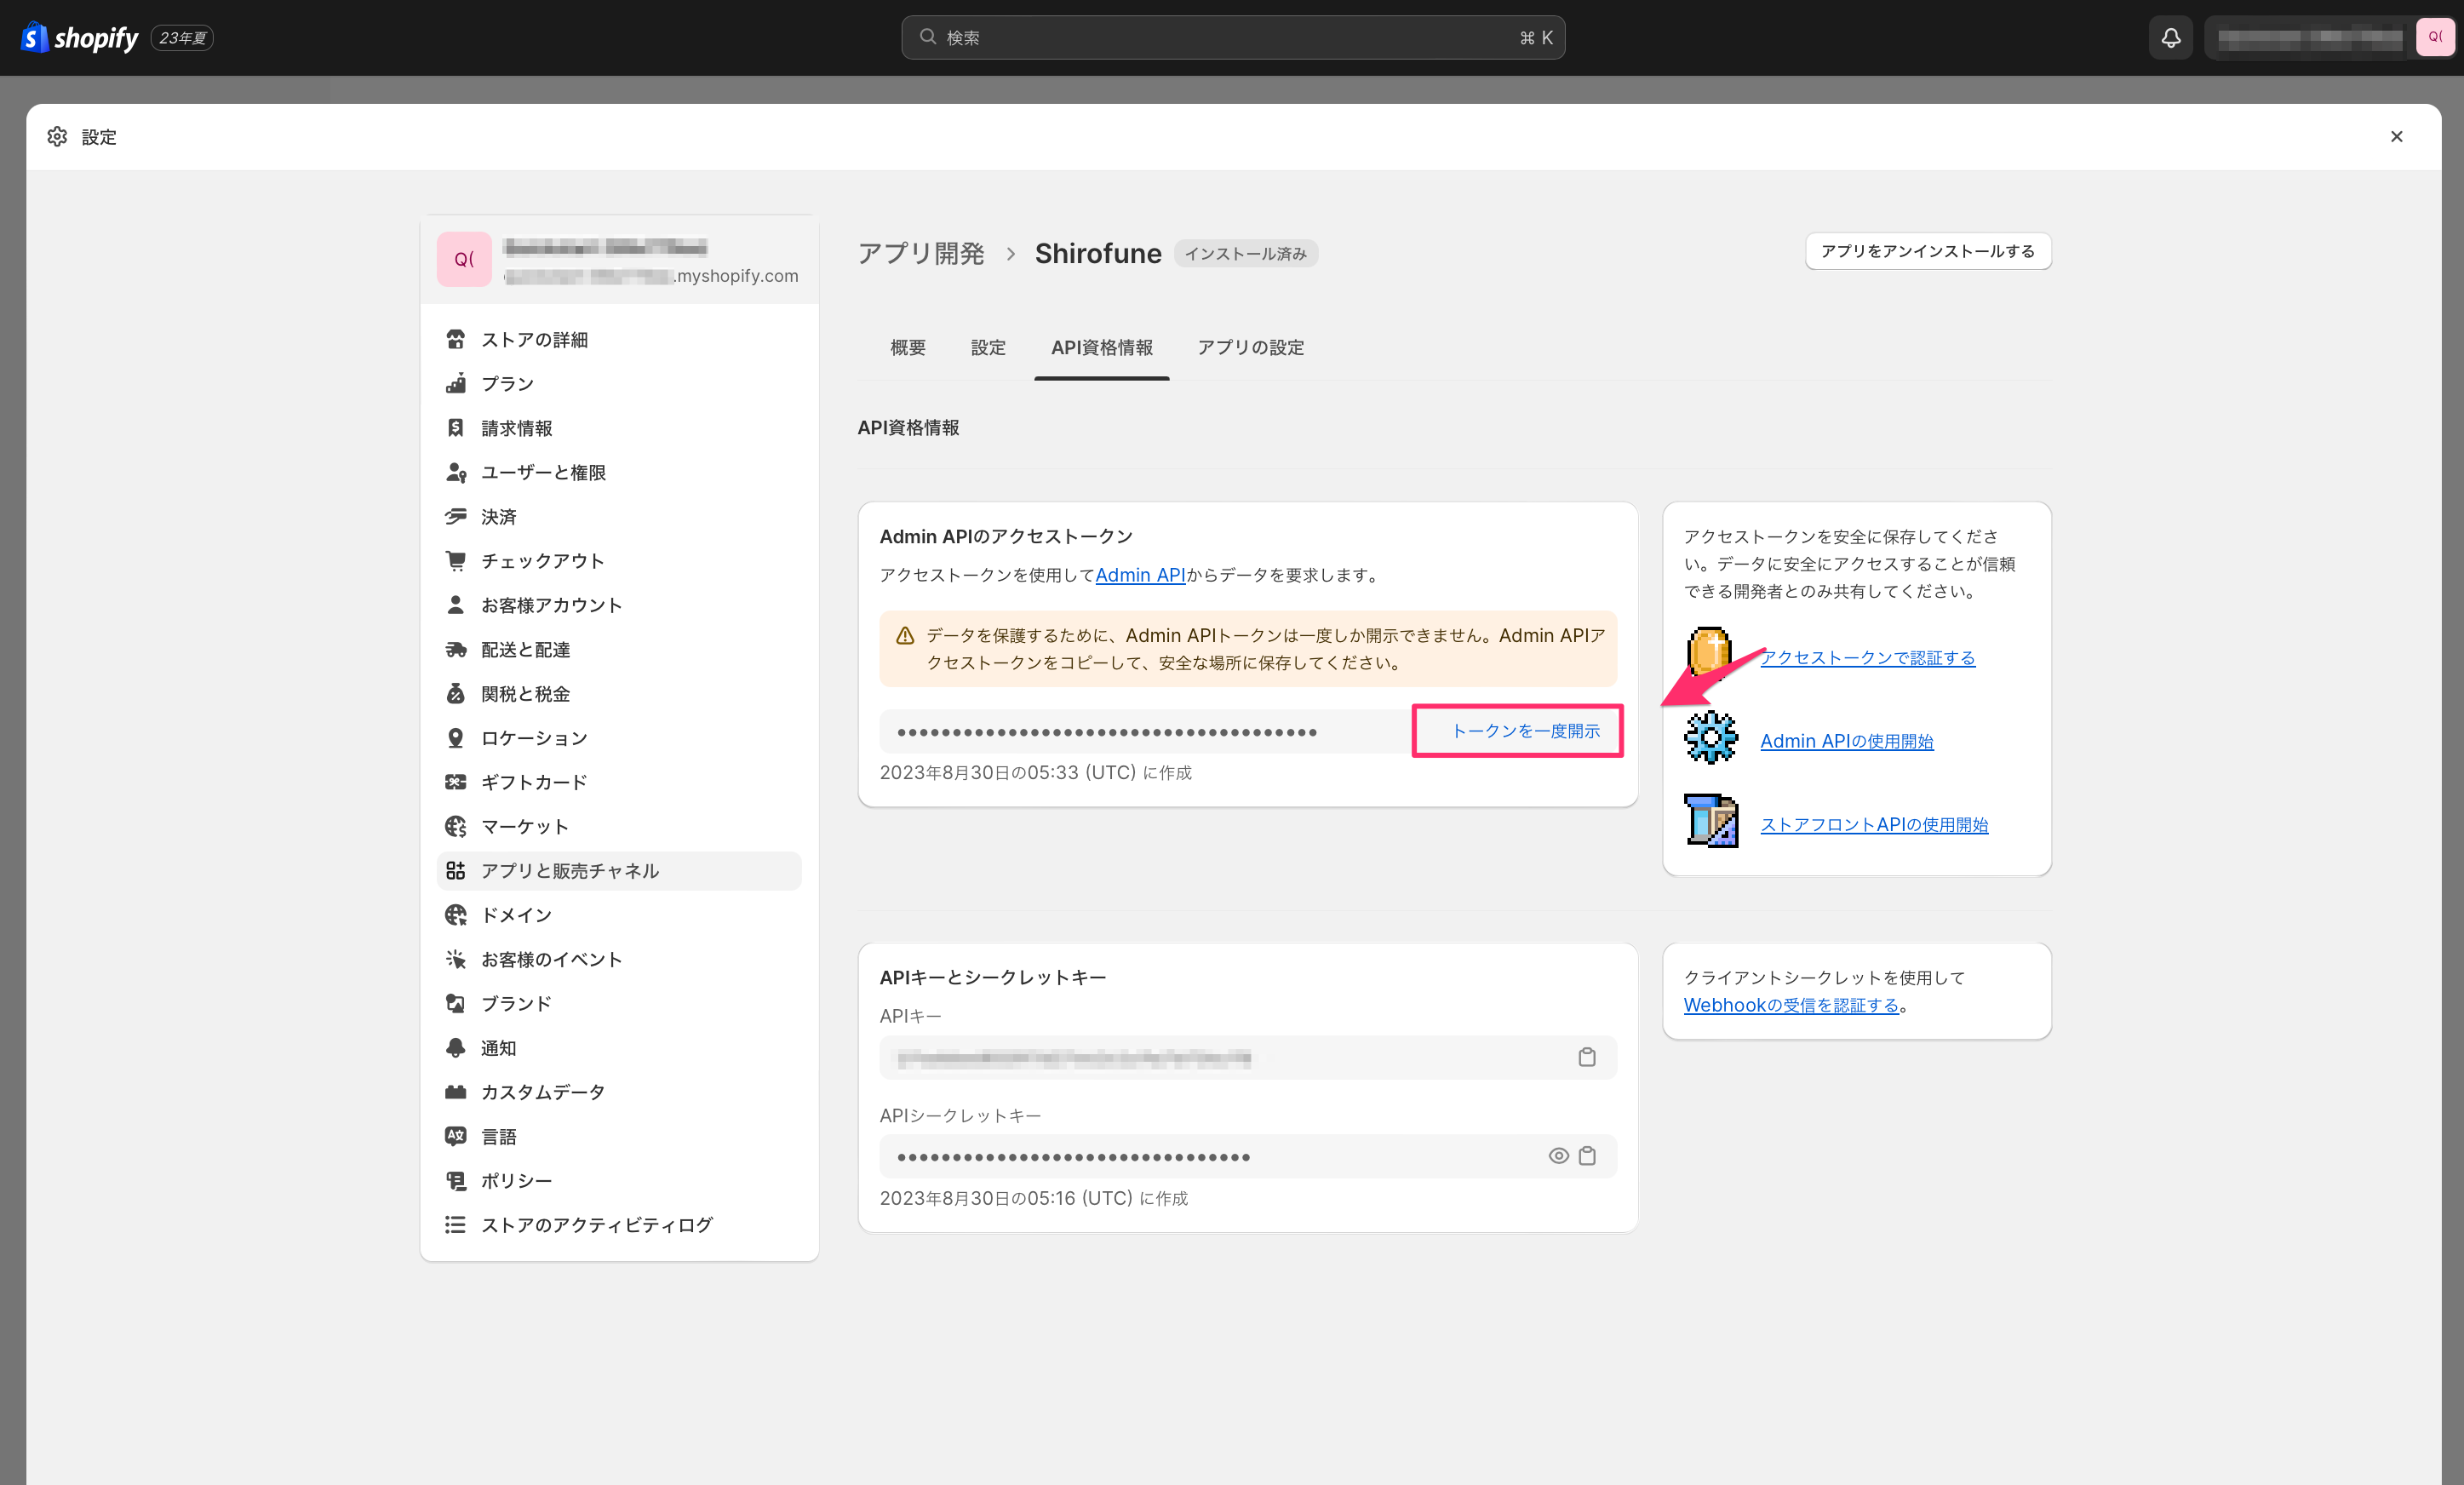Image resolution: width=2464 pixels, height=1485 pixels.
Task: Open ポリシー settings
Action: 619,1181
